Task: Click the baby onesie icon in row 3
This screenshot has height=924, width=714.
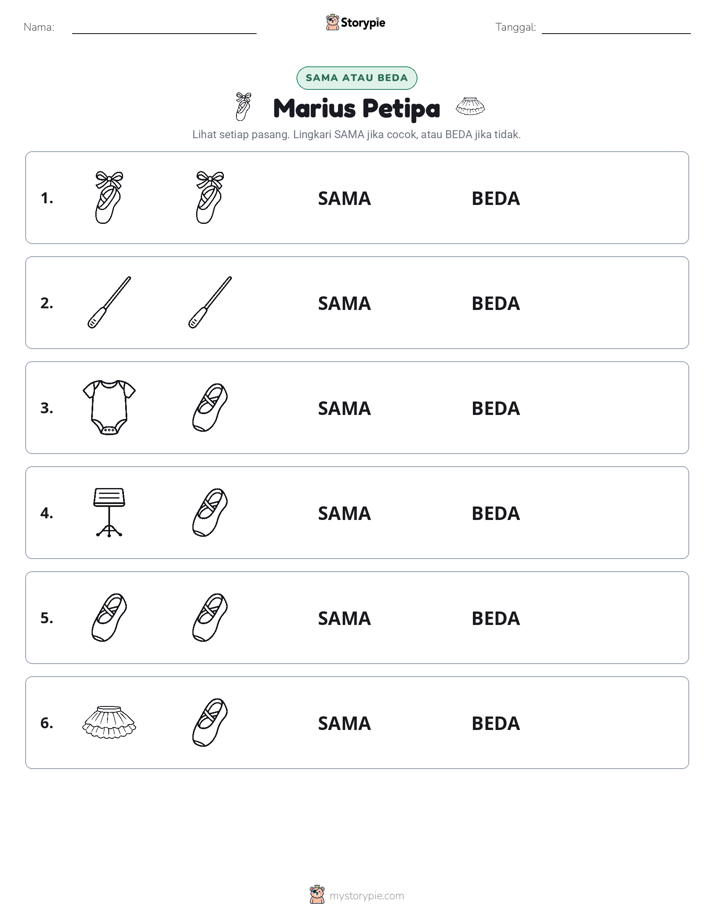Action: [109, 407]
